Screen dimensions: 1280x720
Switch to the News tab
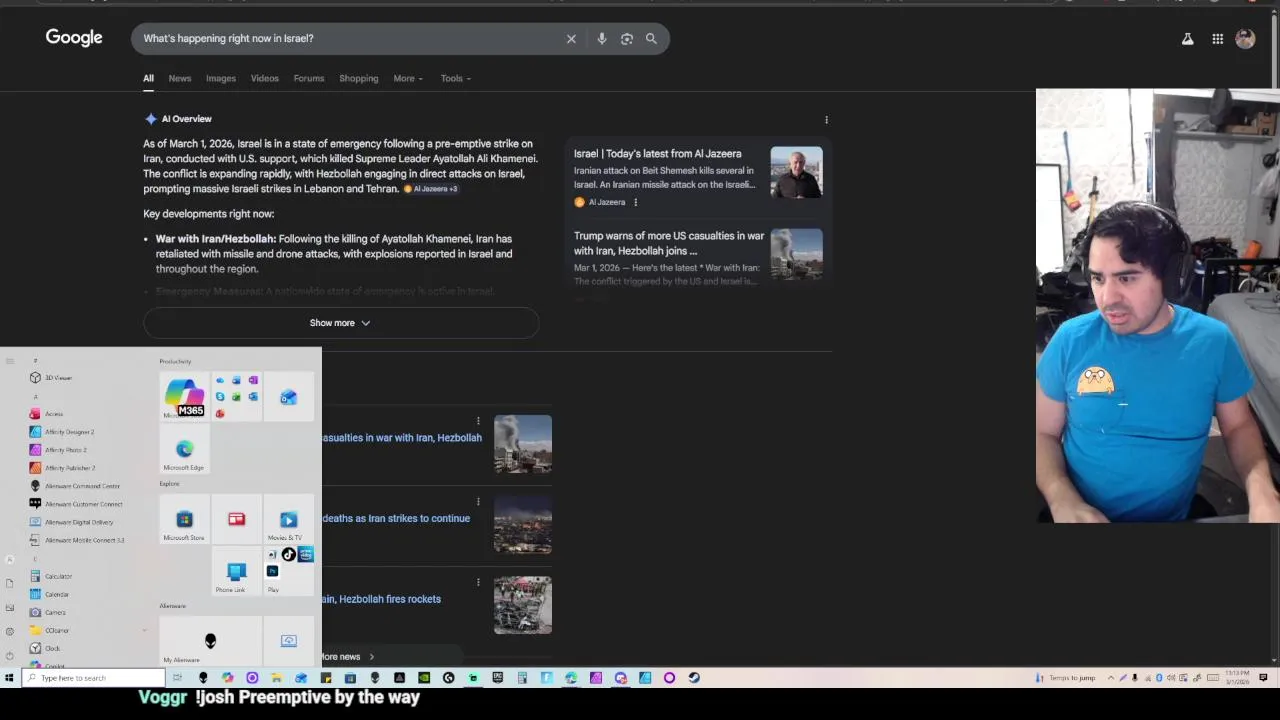[x=180, y=79]
